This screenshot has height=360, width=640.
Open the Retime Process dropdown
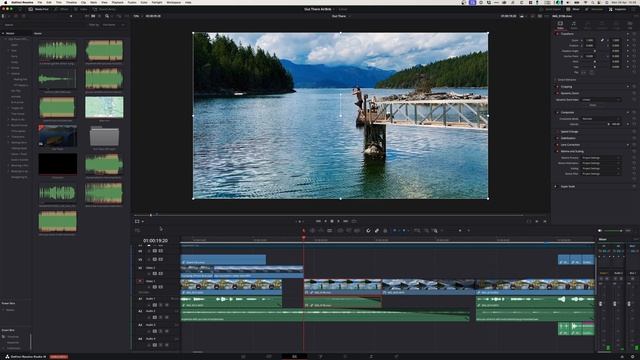tap(601, 158)
